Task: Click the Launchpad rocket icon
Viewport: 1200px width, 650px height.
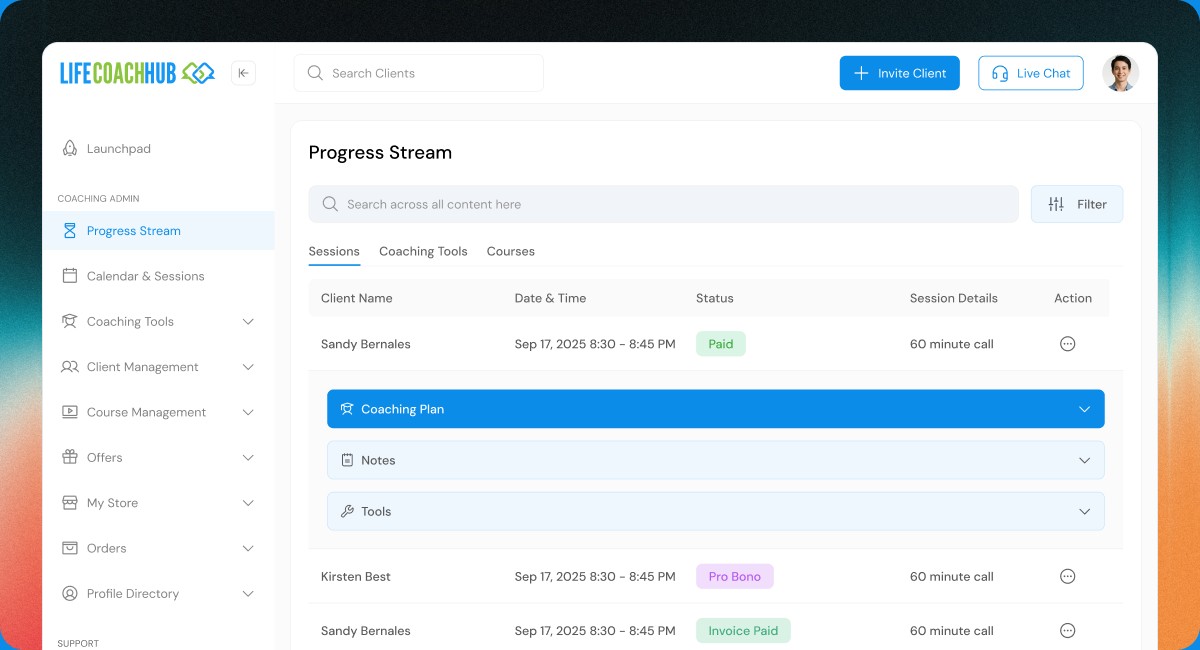Action: click(x=70, y=149)
